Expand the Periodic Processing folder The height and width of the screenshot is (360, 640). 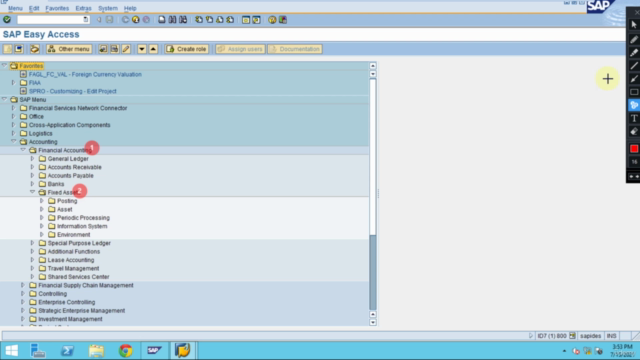(x=42, y=218)
